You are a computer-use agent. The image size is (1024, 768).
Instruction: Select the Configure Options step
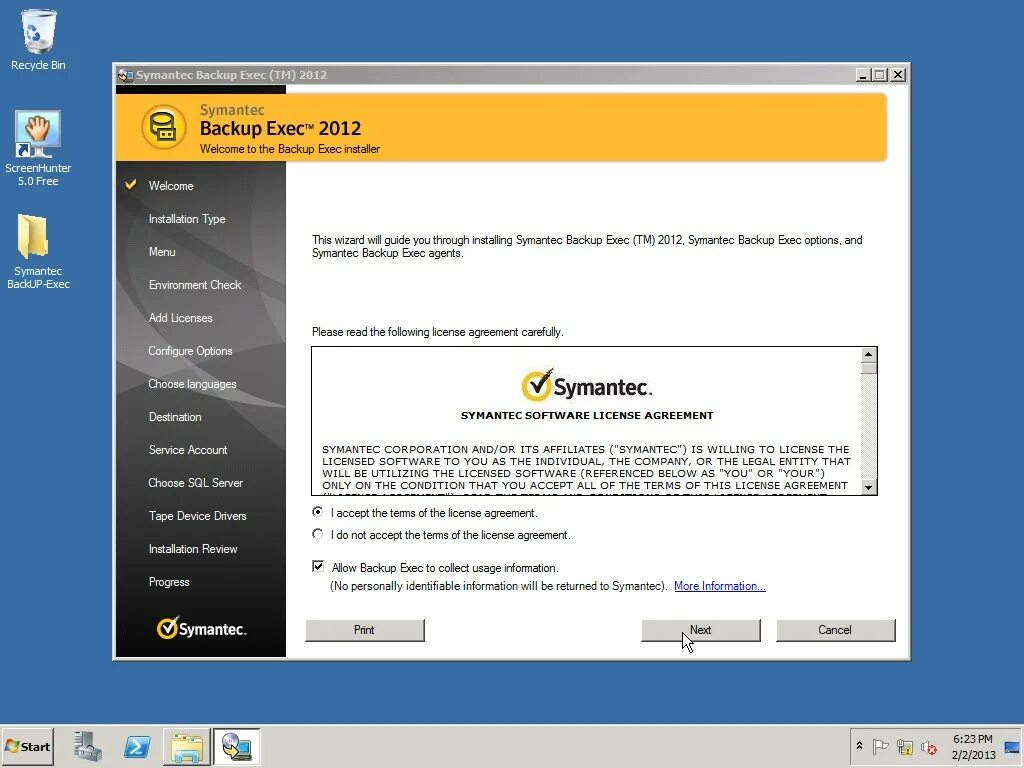point(190,351)
